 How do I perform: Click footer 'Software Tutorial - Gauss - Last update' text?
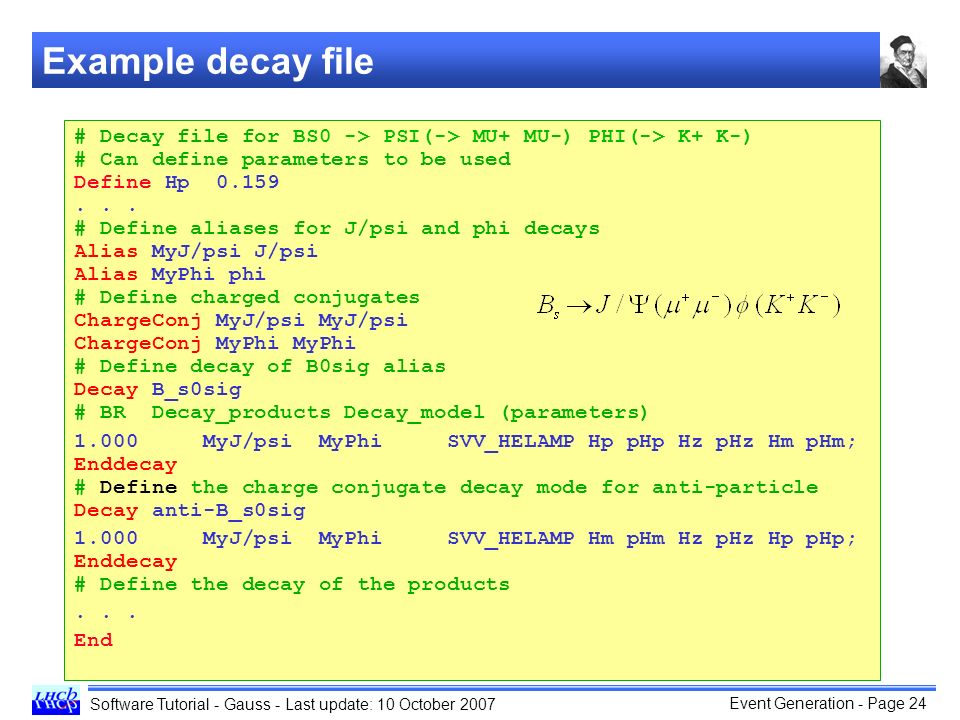293,705
